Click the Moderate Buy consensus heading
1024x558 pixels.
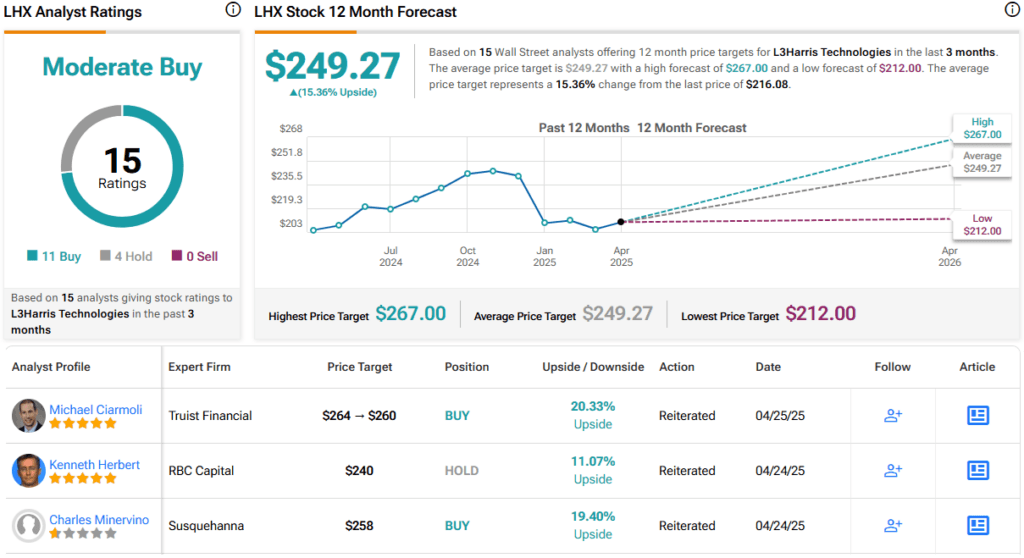coord(122,67)
